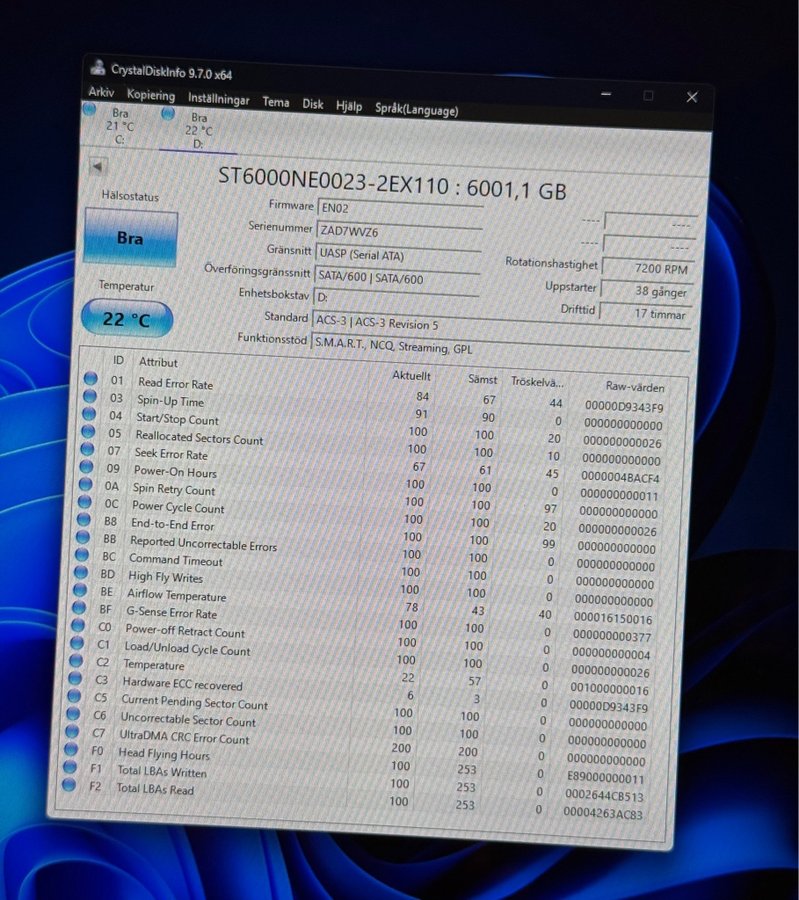The height and width of the screenshot is (900, 799).
Task: Click the health circle above the C: drive
Action: (x=90, y=109)
